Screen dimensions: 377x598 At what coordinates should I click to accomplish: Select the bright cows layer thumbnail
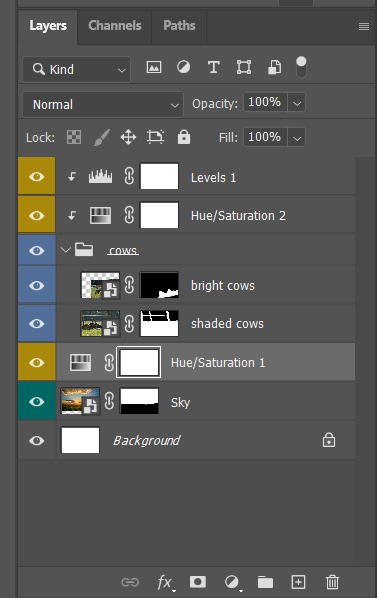click(101, 285)
